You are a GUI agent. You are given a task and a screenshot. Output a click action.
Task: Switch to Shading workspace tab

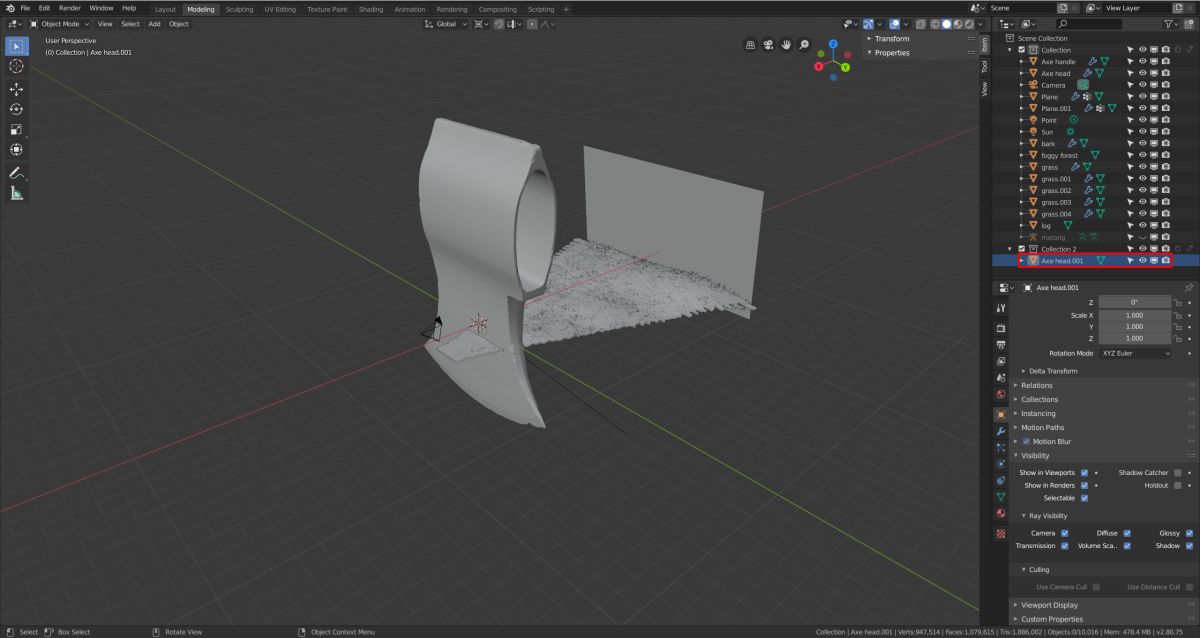pos(370,9)
